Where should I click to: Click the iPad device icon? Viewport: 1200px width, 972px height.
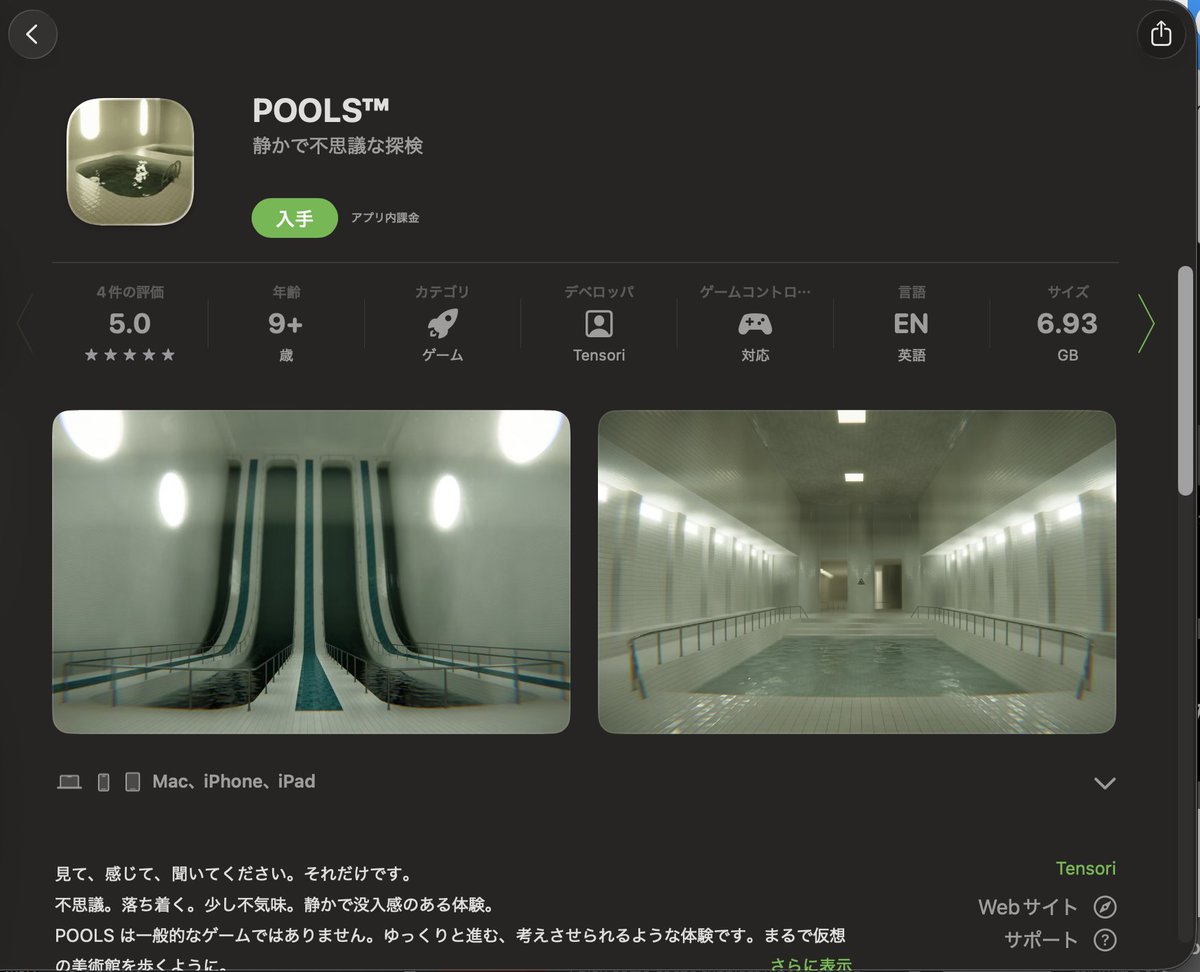click(132, 782)
